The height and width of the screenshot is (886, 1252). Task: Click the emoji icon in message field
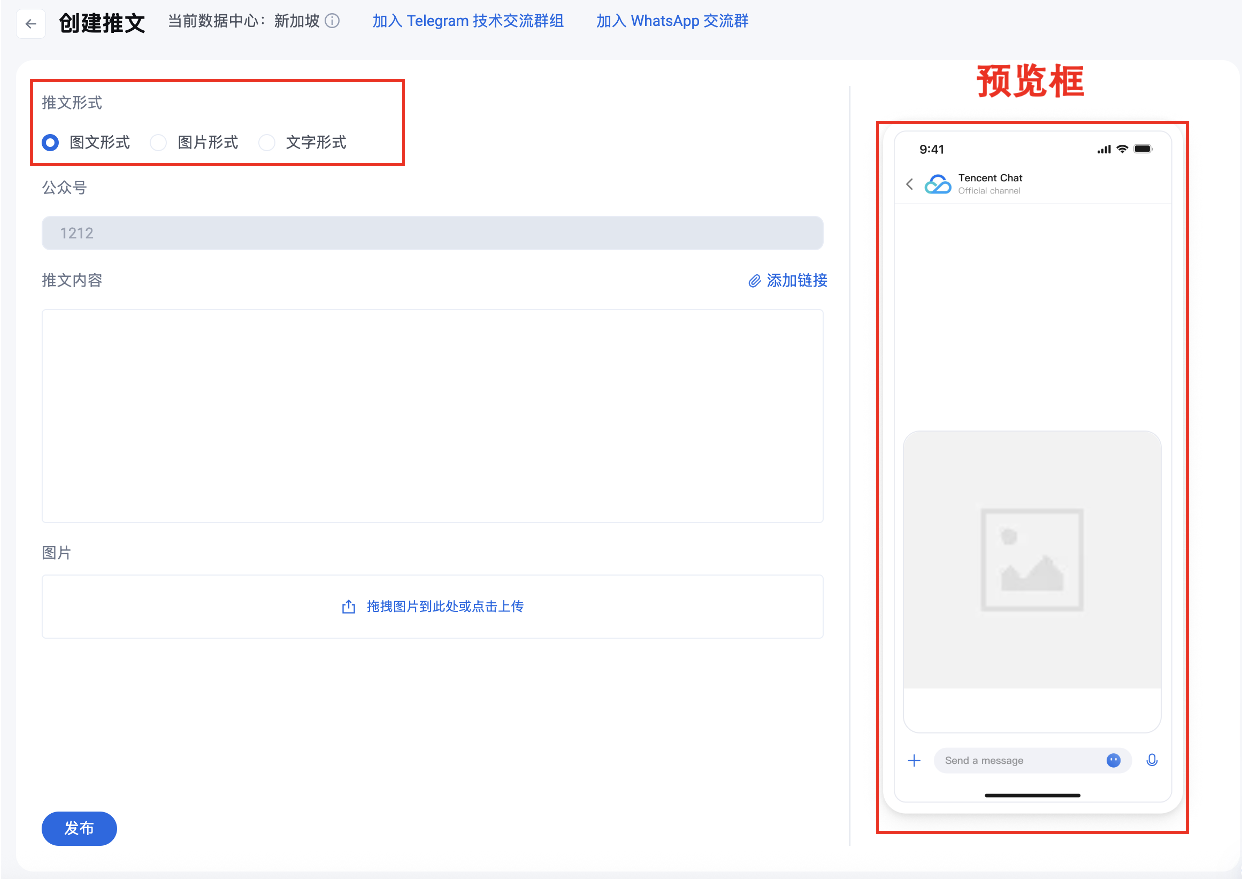1113,761
